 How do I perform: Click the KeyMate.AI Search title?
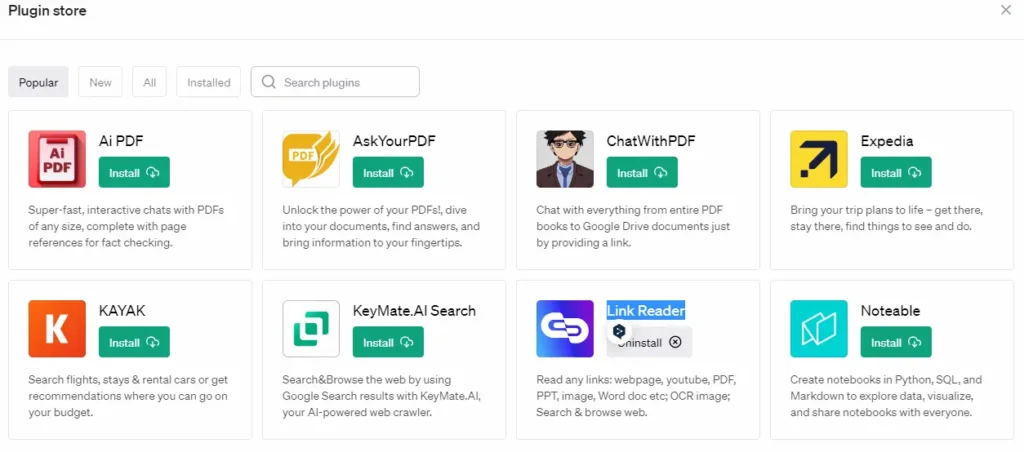click(414, 311)
